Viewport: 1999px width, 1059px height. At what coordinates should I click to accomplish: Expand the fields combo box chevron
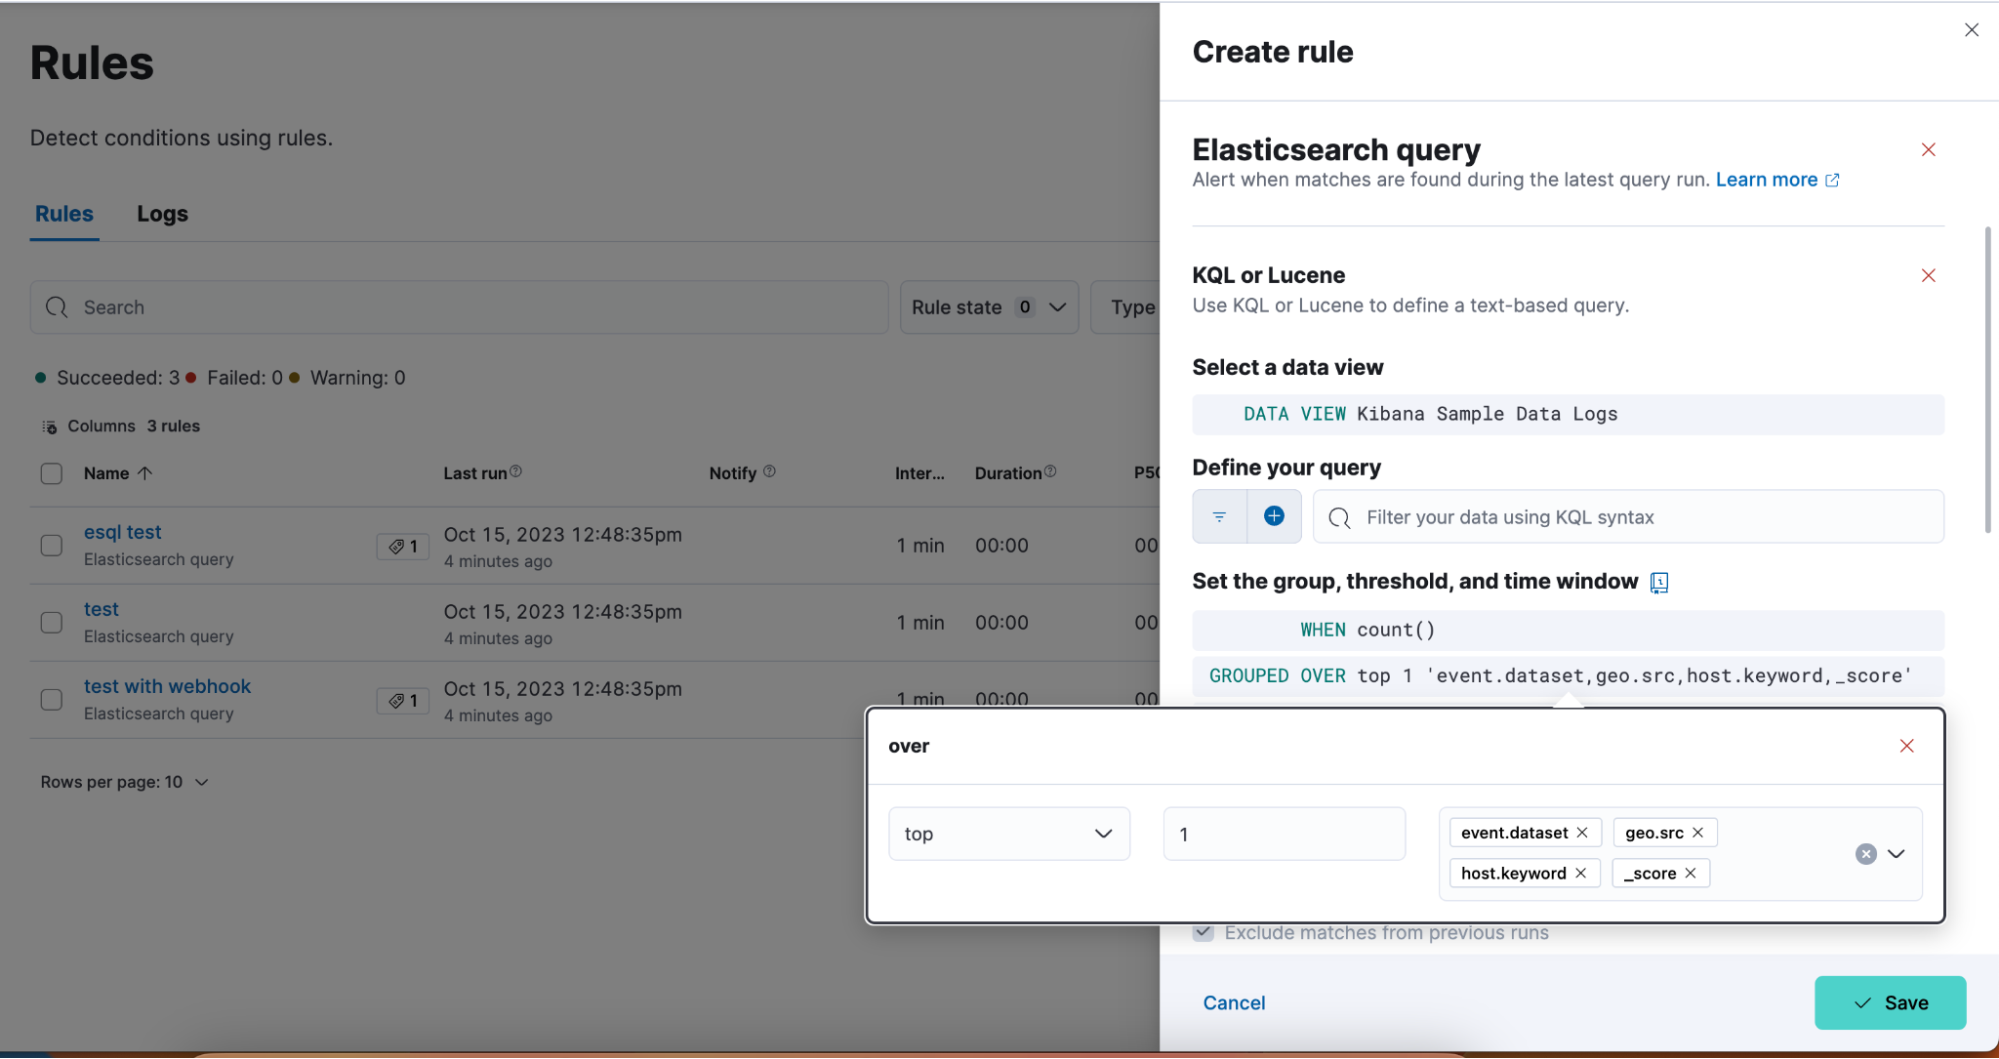click(x=1896, y=854)
